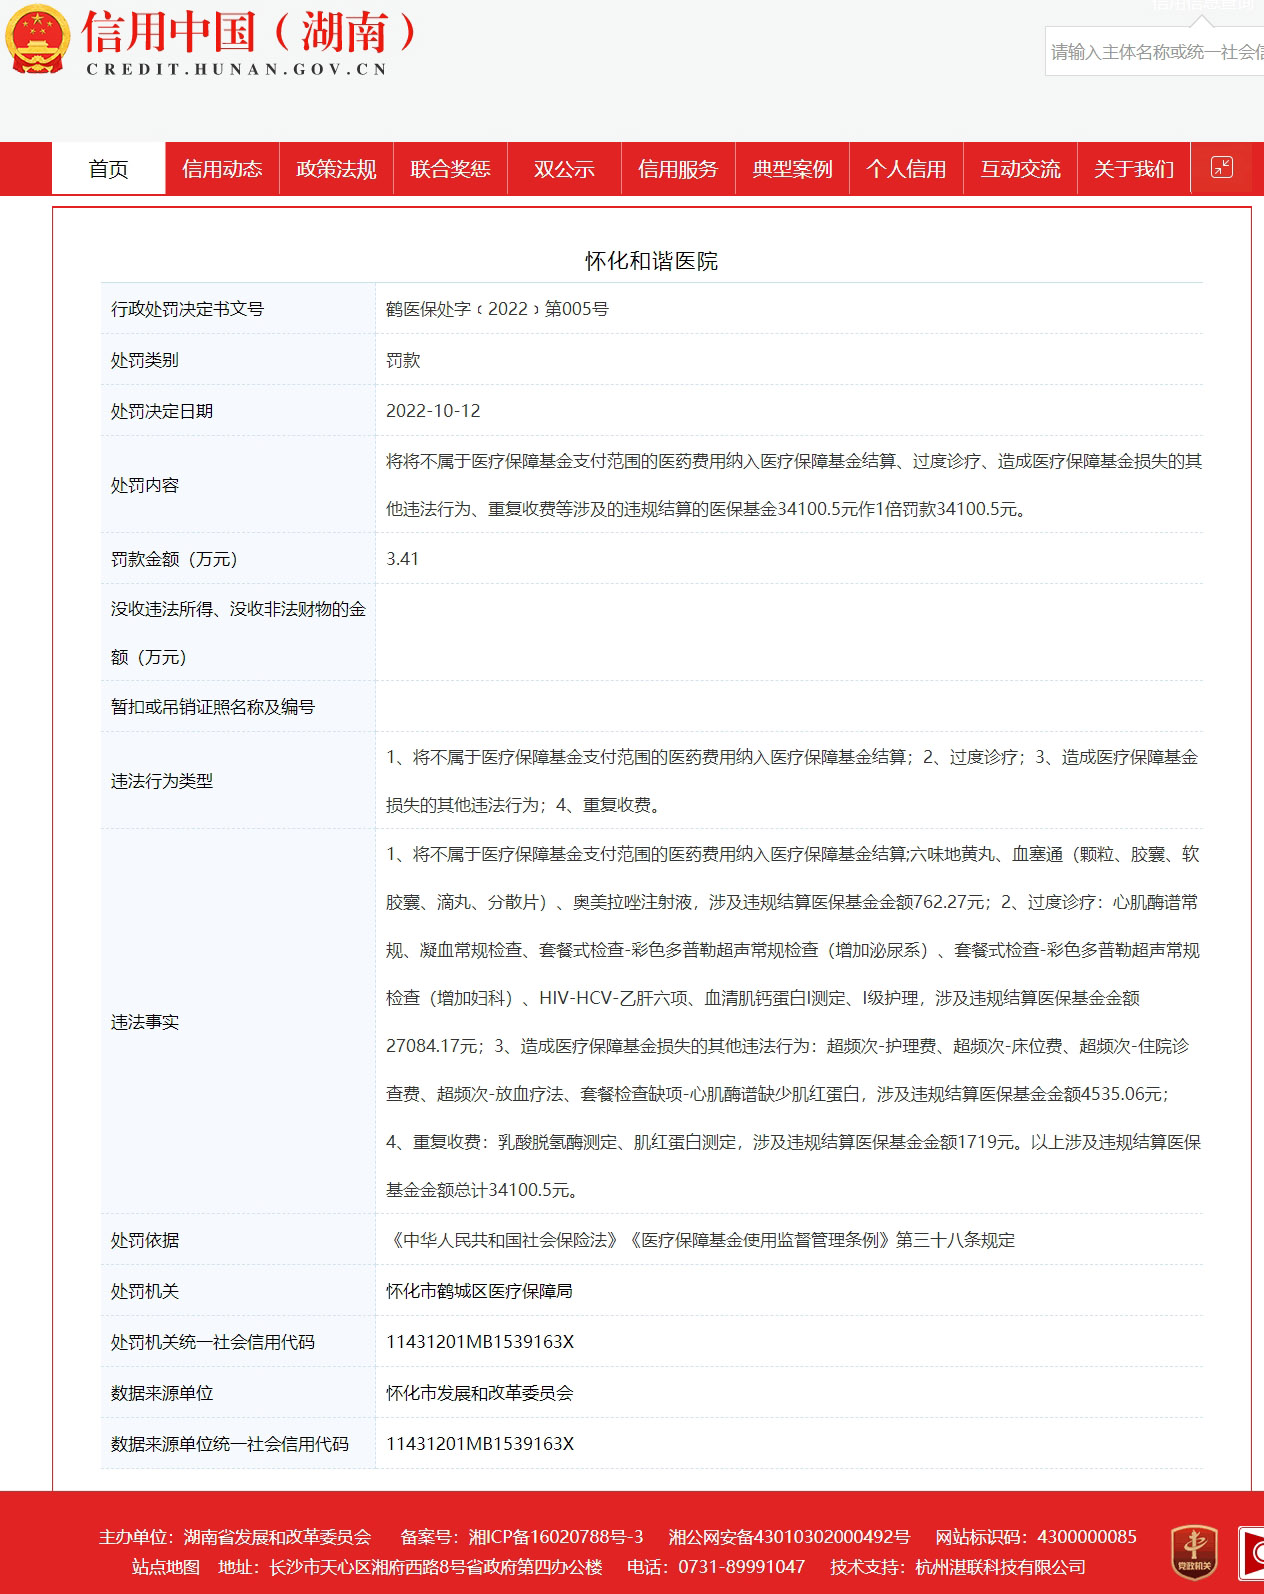
Task: Select the document number 鹤医保处字﹝2022﹞第005号
Action: [x=497, y=309]
